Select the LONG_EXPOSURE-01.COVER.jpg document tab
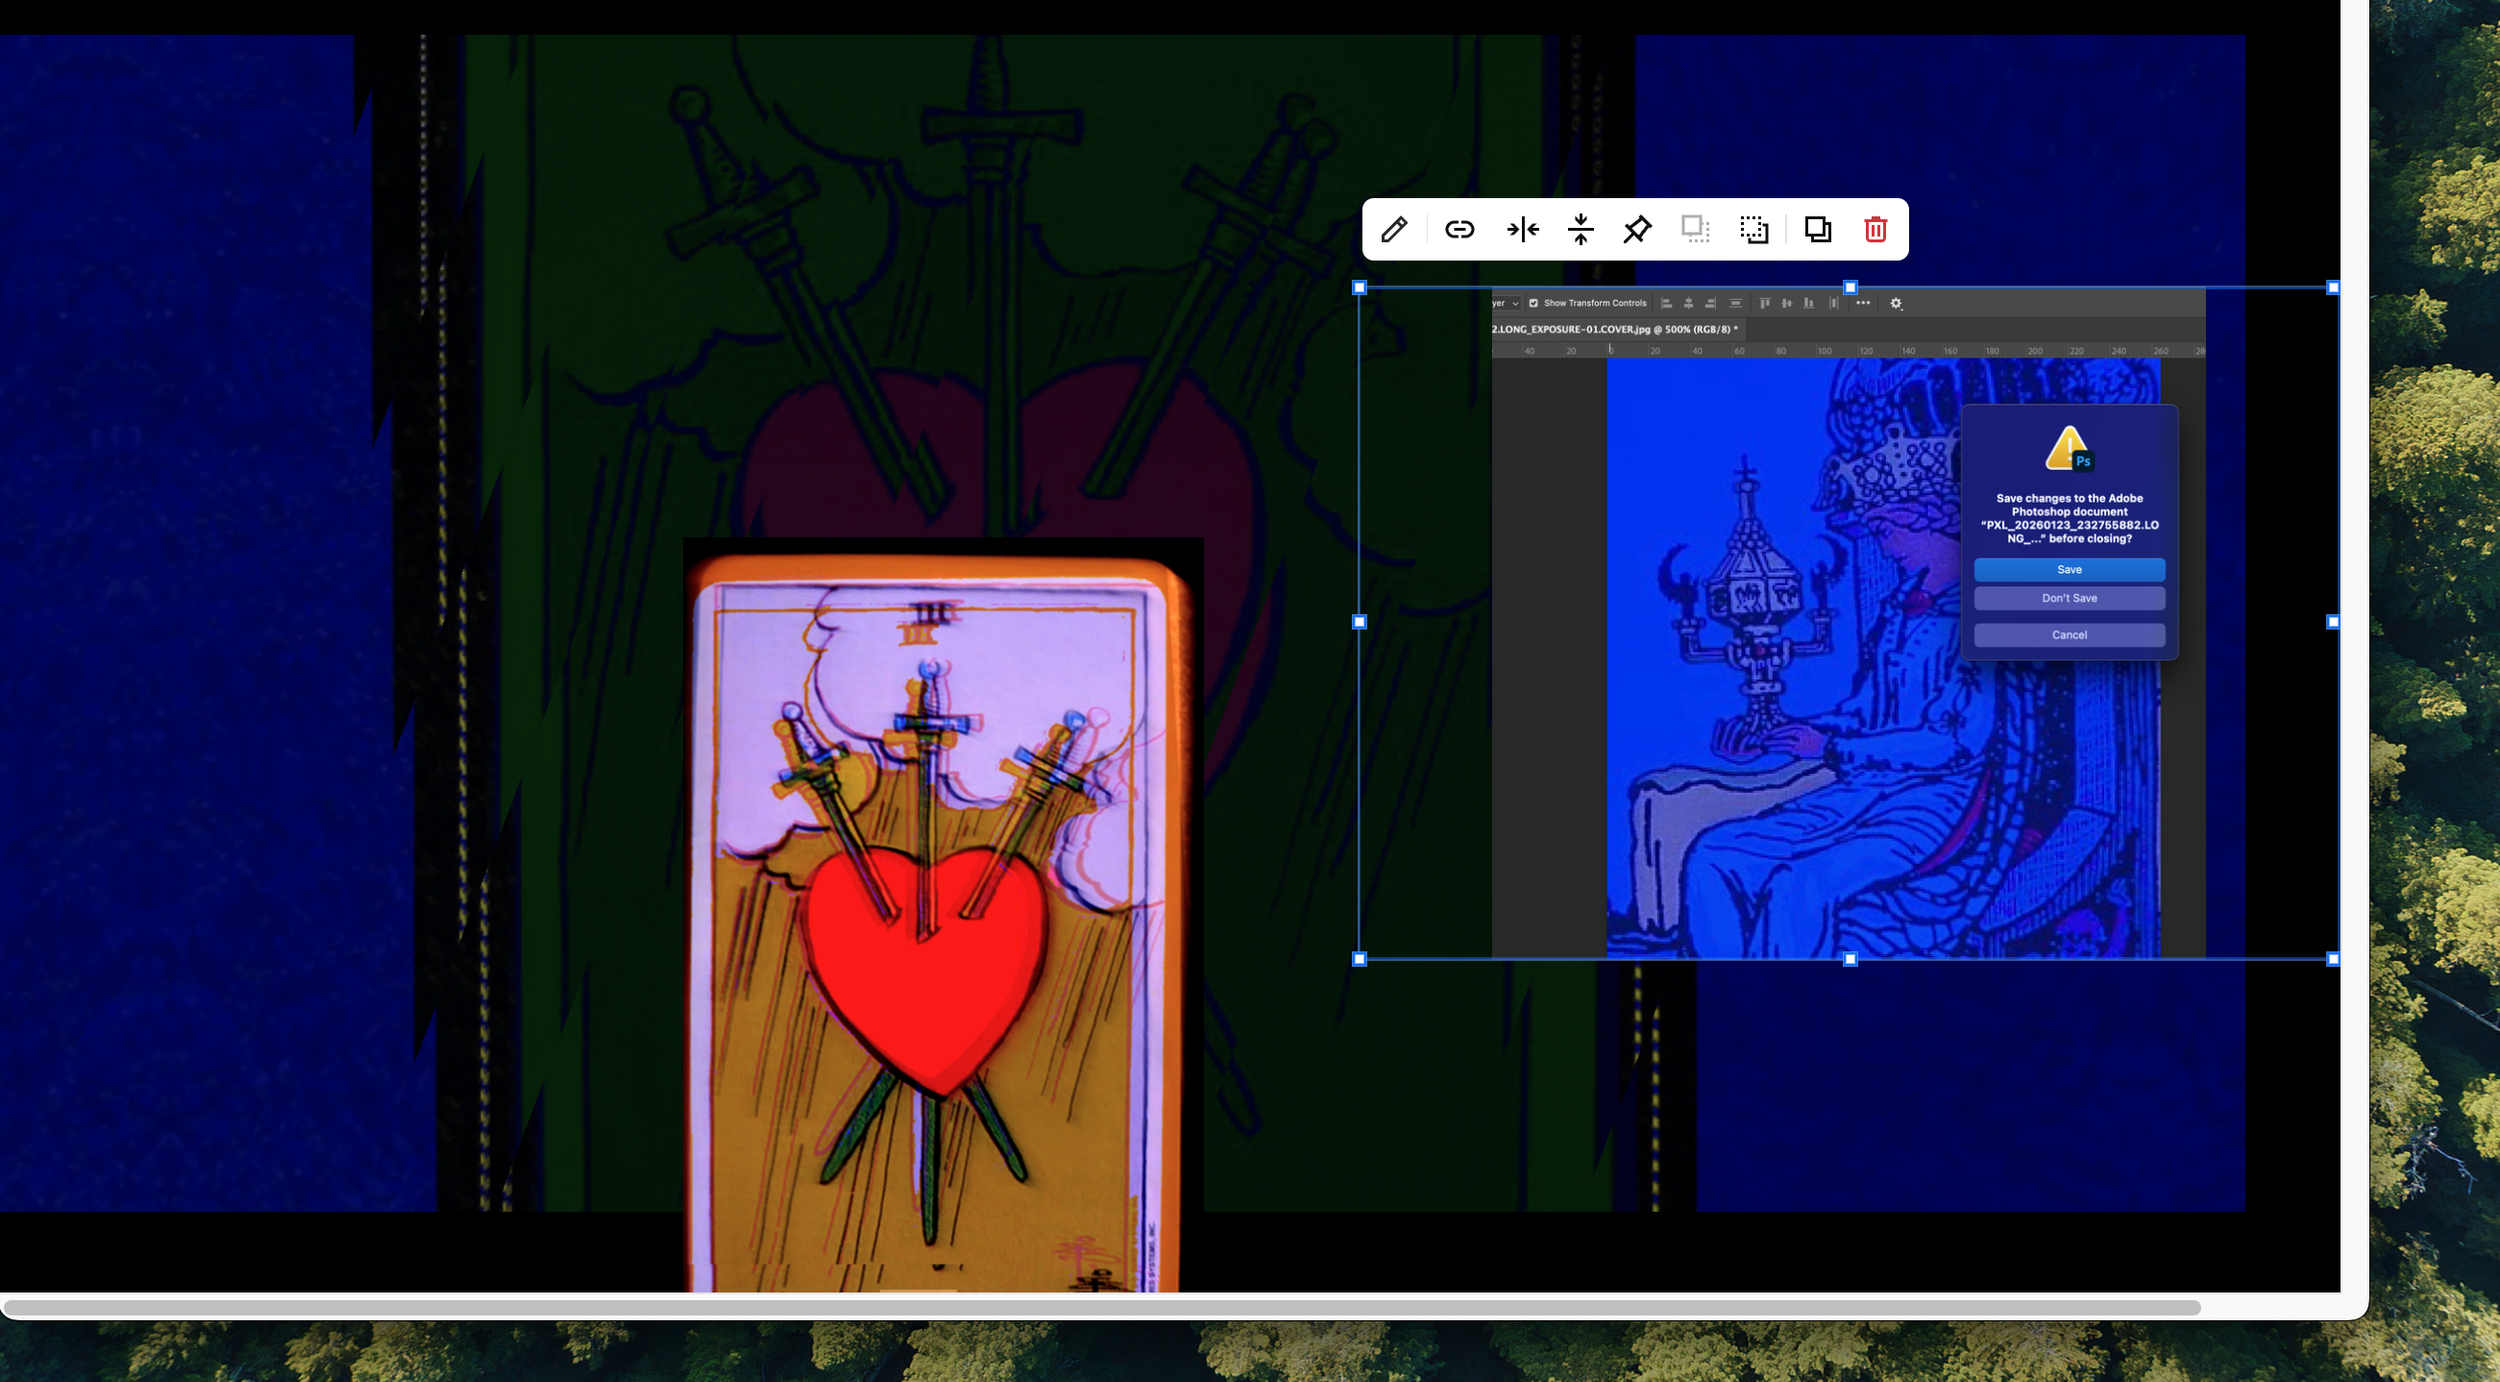 (1614, 329)
